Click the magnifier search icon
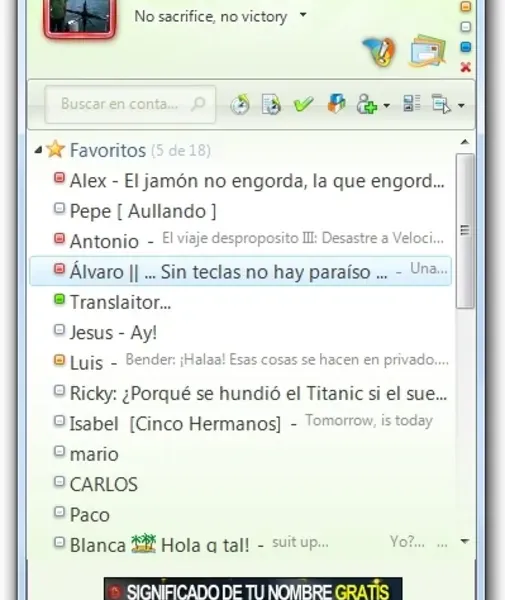Screen dimensions: 505x600 point(199,104)
